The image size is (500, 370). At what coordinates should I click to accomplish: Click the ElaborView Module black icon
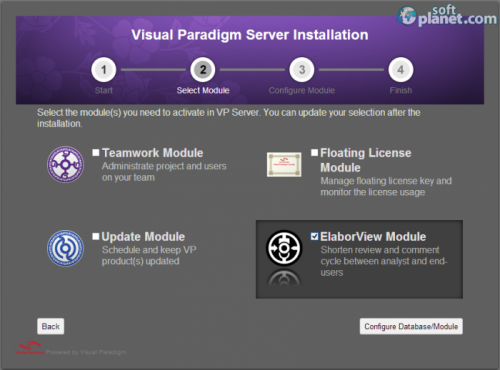(x=284, y=248)
